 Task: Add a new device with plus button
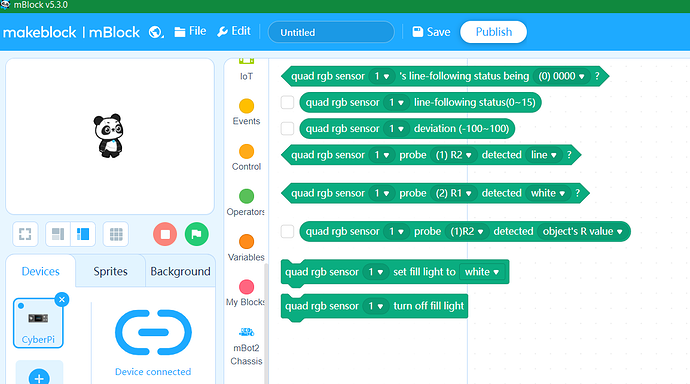point(39,377)
